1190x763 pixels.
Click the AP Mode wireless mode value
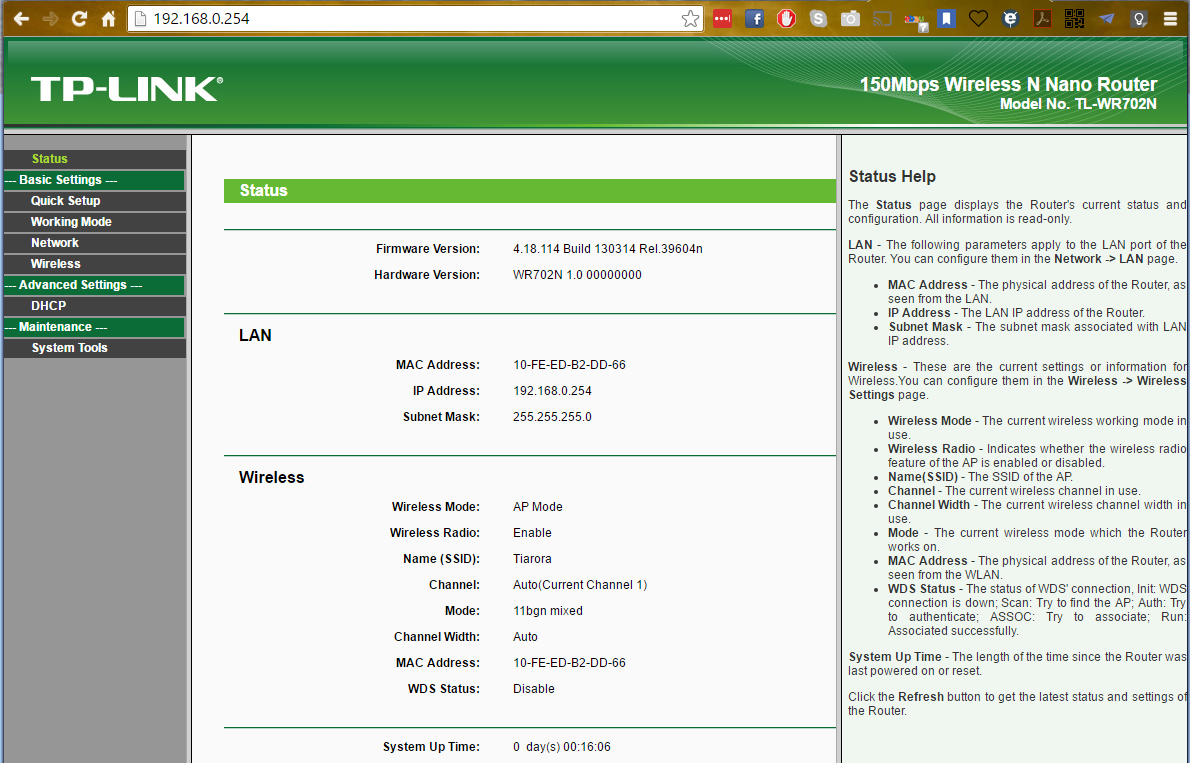[537, 507]
